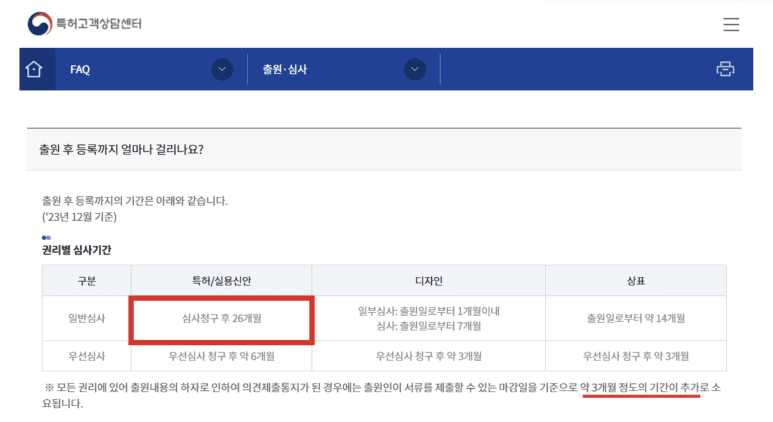Click the cell 우선심사 청구 후 약 6개월
Viewport: 773px width, 422px height.
pos(222,356)
